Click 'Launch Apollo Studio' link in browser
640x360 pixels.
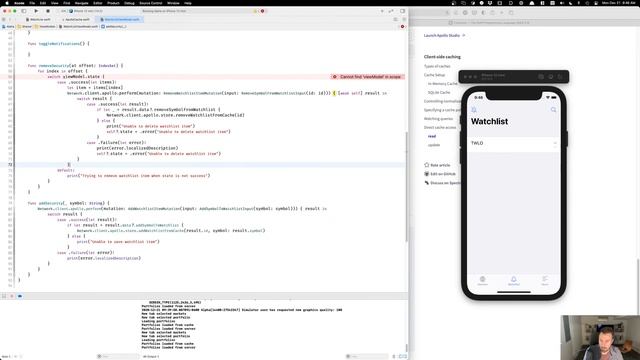click(x=444, y=36)
